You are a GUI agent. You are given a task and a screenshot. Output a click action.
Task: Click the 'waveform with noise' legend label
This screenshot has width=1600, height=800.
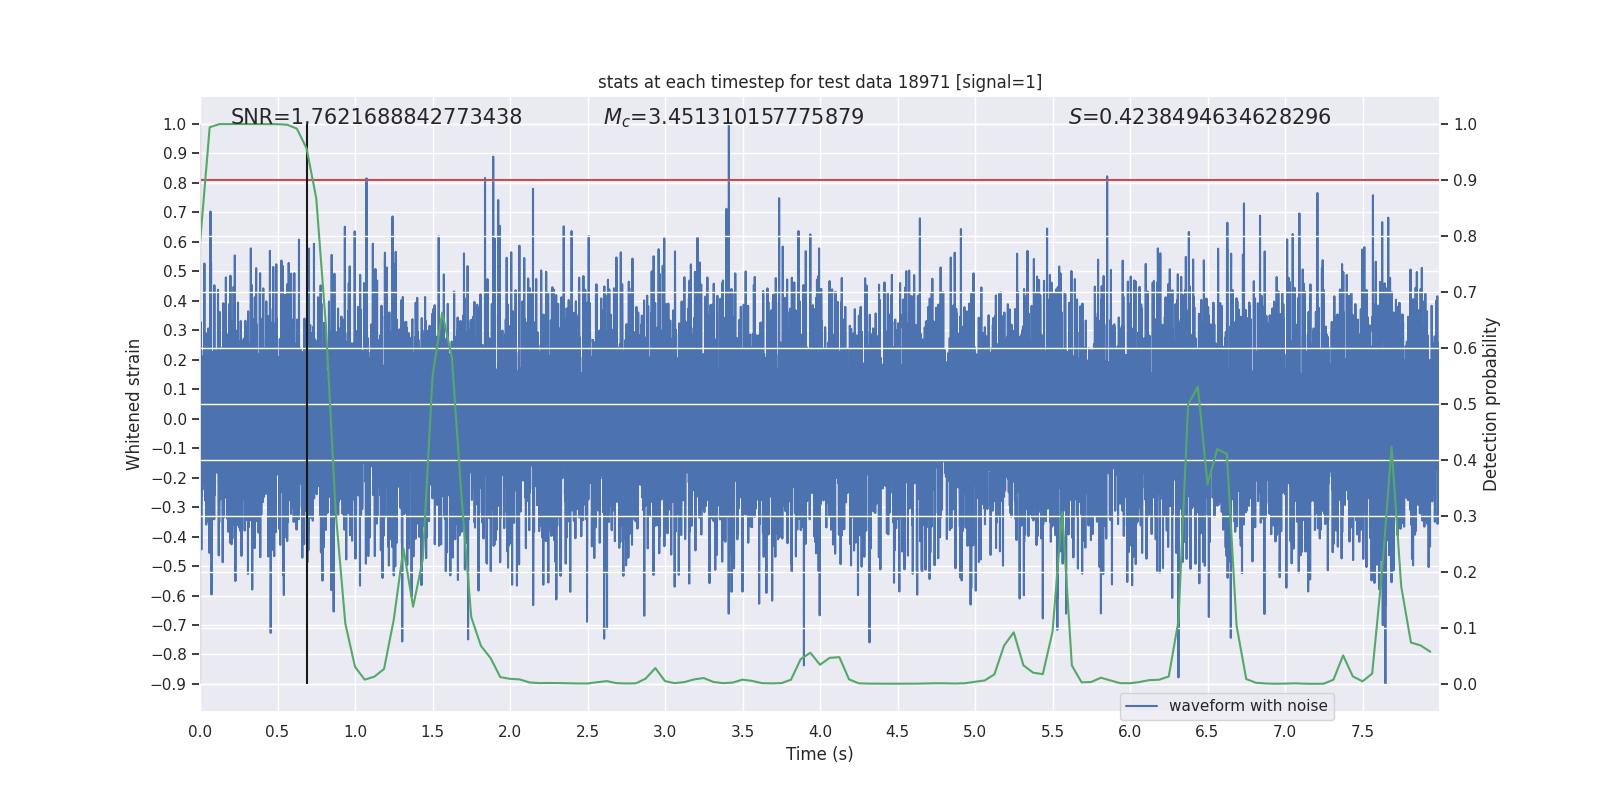(1247, 706)
